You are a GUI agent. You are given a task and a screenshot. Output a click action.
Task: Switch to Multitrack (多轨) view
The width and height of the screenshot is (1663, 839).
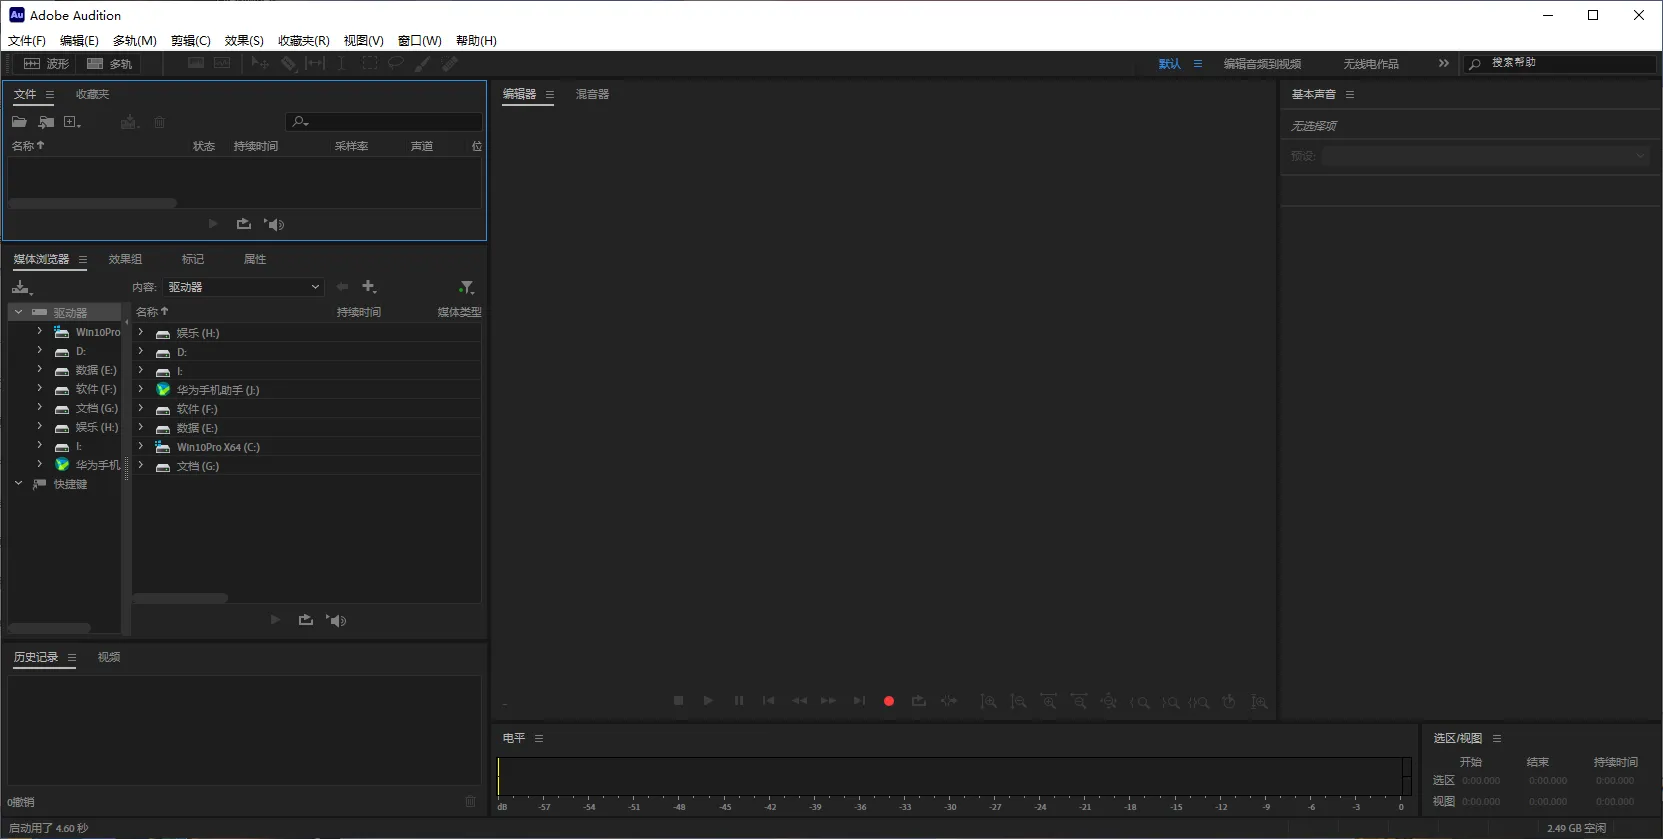point(110,64)
